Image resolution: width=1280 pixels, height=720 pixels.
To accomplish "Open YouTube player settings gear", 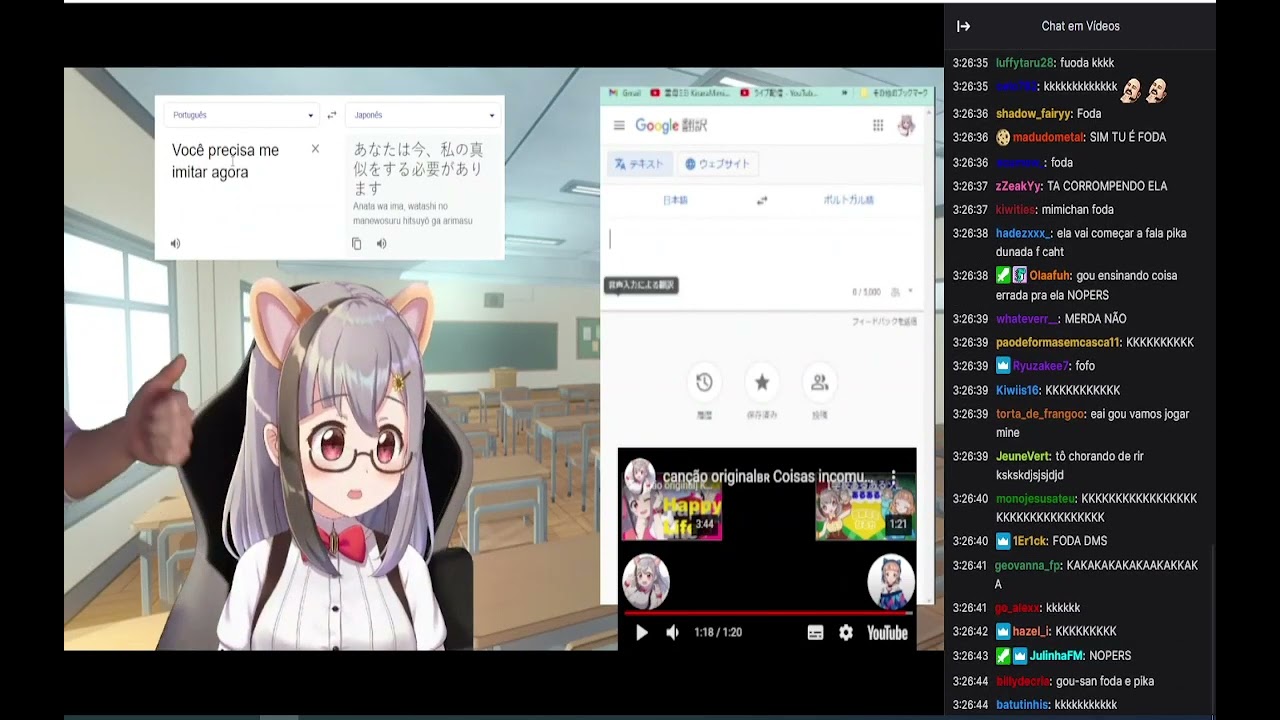I will click(846, 632).
